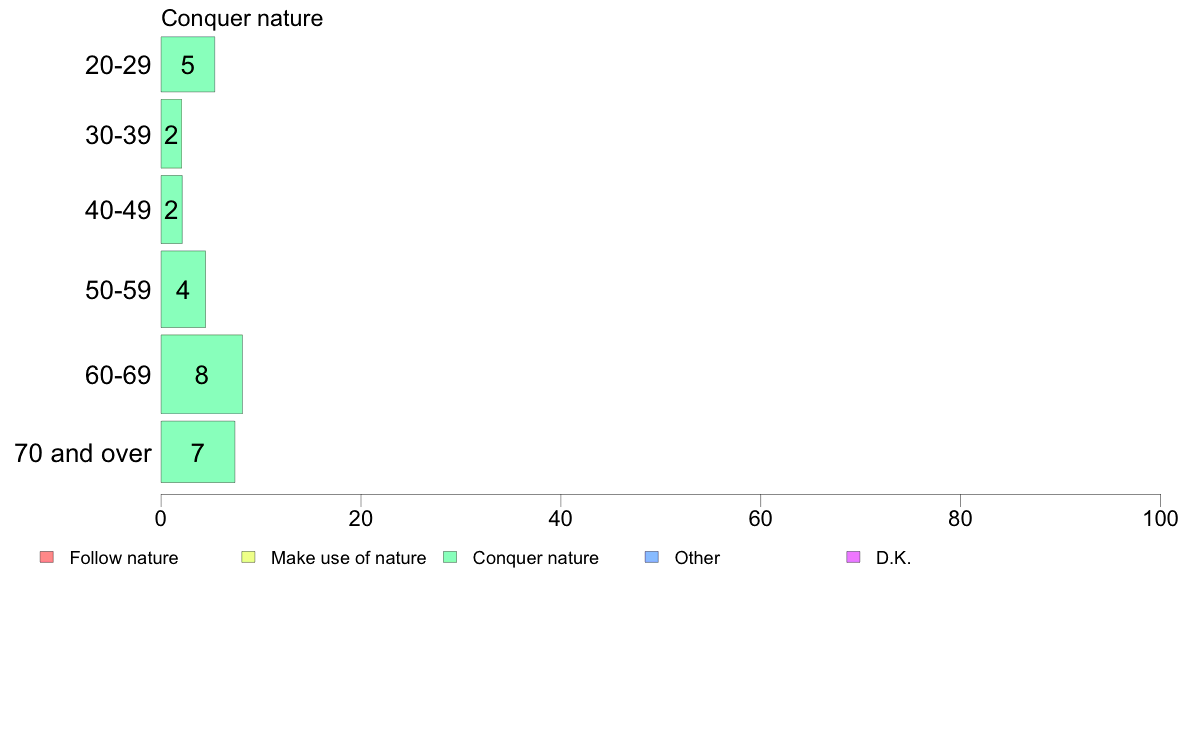The width and height of the screenshot is (1188, 736).
Task: Click the 40 tick on x-axis
Action: [561, 518]
